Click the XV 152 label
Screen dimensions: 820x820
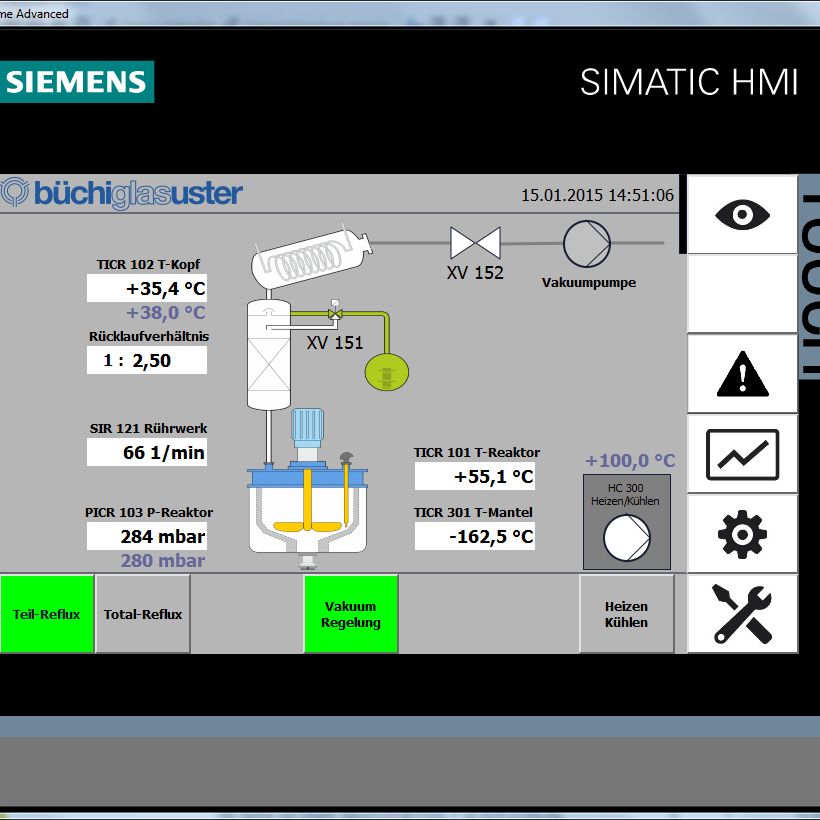coord(475,273)
